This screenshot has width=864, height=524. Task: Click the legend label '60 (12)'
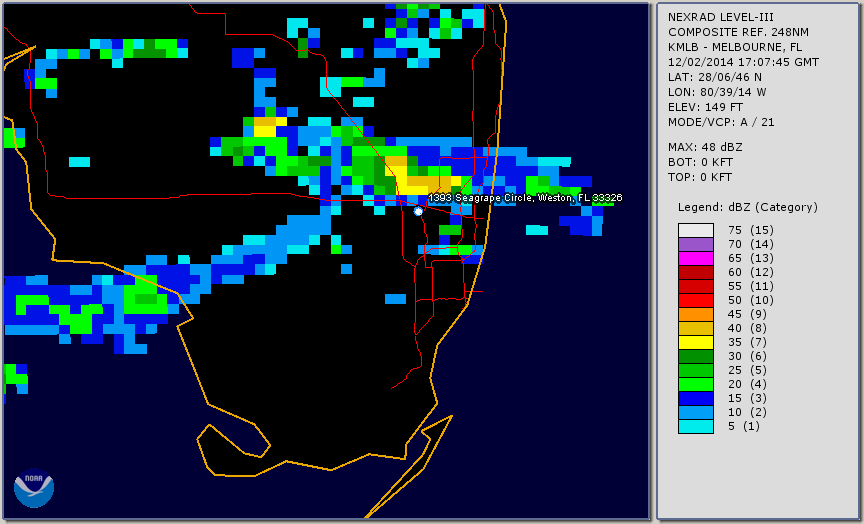click(x=750, y=272)
